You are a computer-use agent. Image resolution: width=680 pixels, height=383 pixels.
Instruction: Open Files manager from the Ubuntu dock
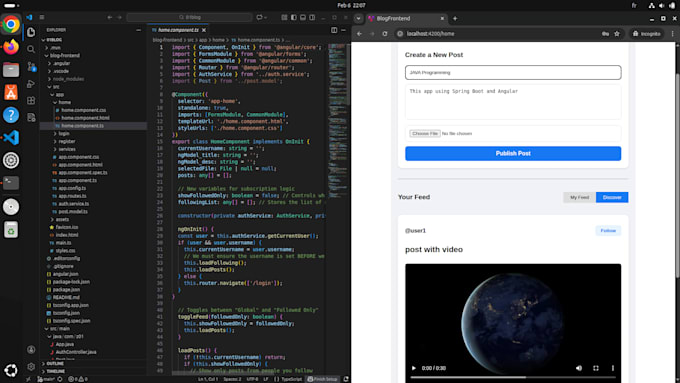coord(11,69)
